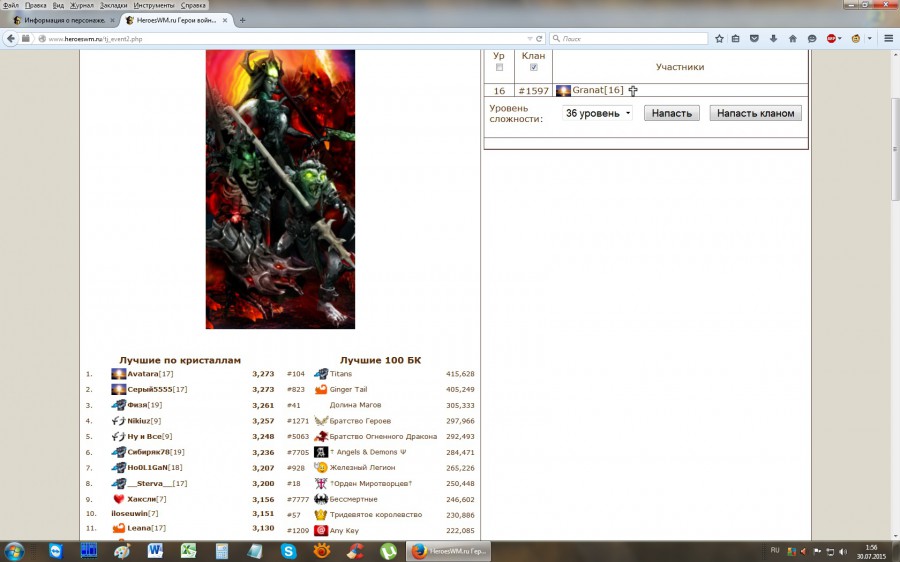This screenshot has height=562, width=900.
Task: Open the Файл menu
Action: pyautogui.click(x=10, y=5)
